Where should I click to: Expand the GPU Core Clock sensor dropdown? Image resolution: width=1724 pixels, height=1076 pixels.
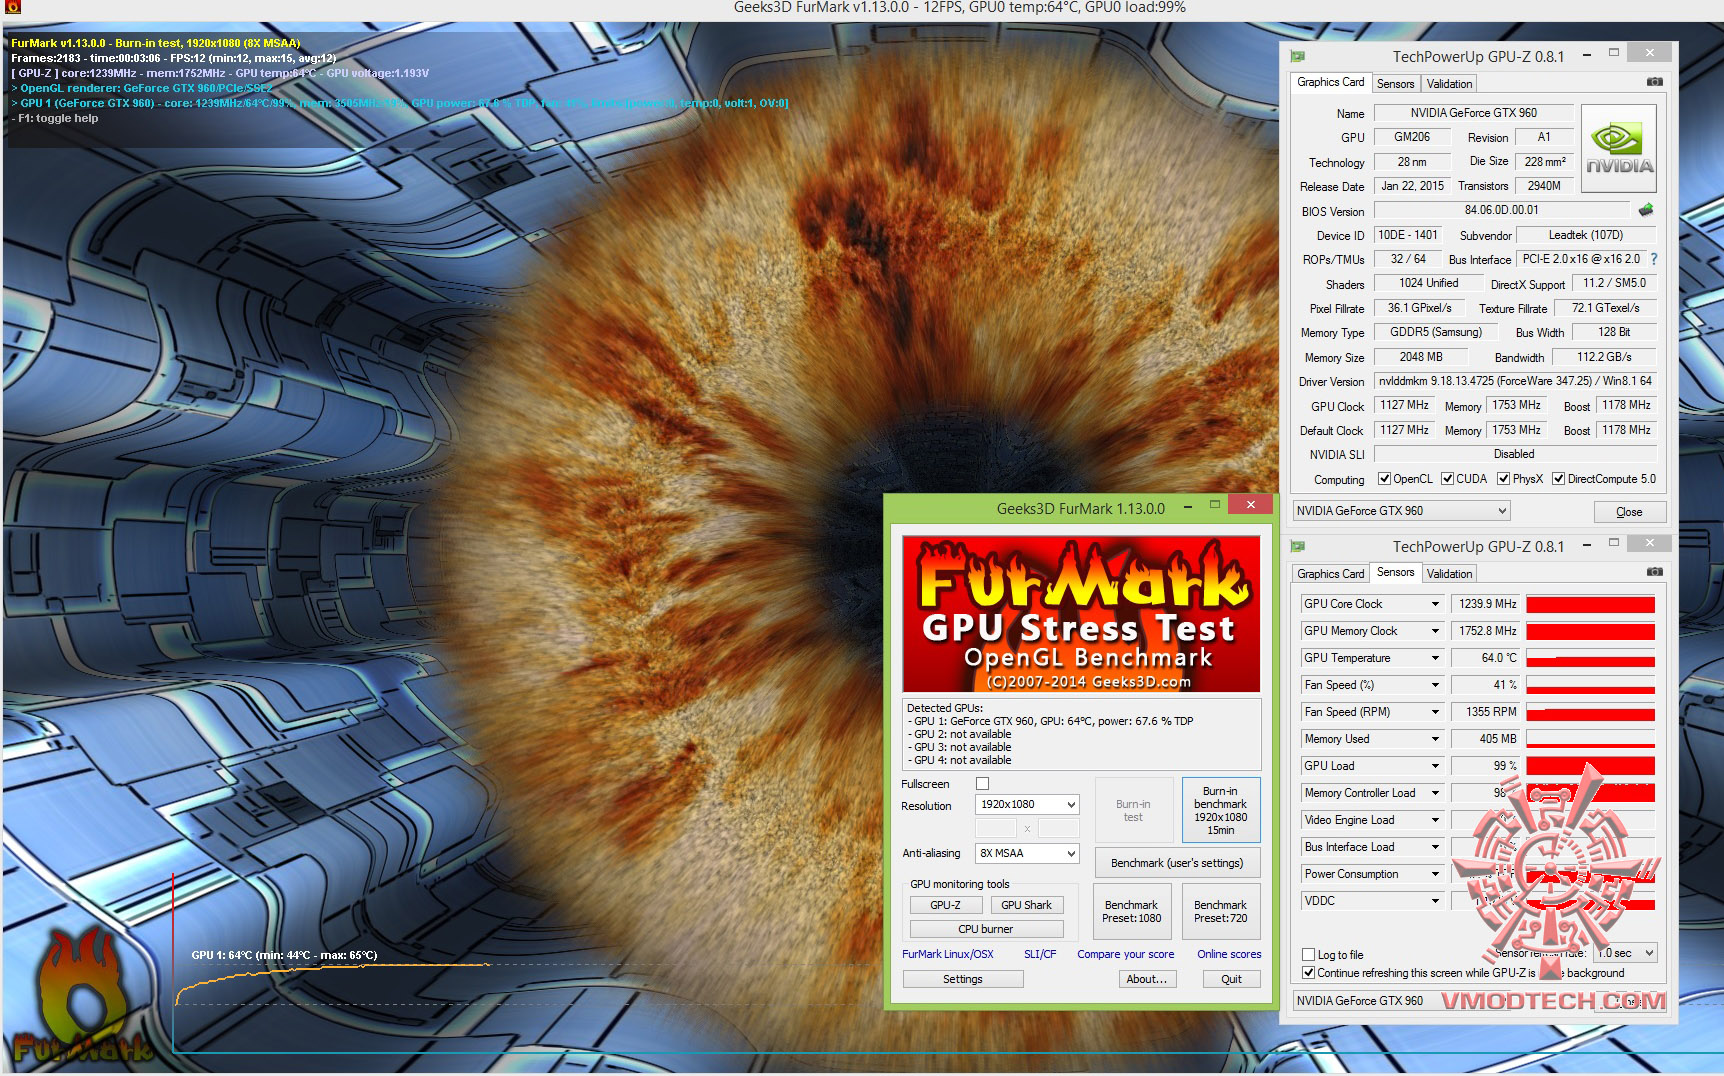tap(1435, 604)
